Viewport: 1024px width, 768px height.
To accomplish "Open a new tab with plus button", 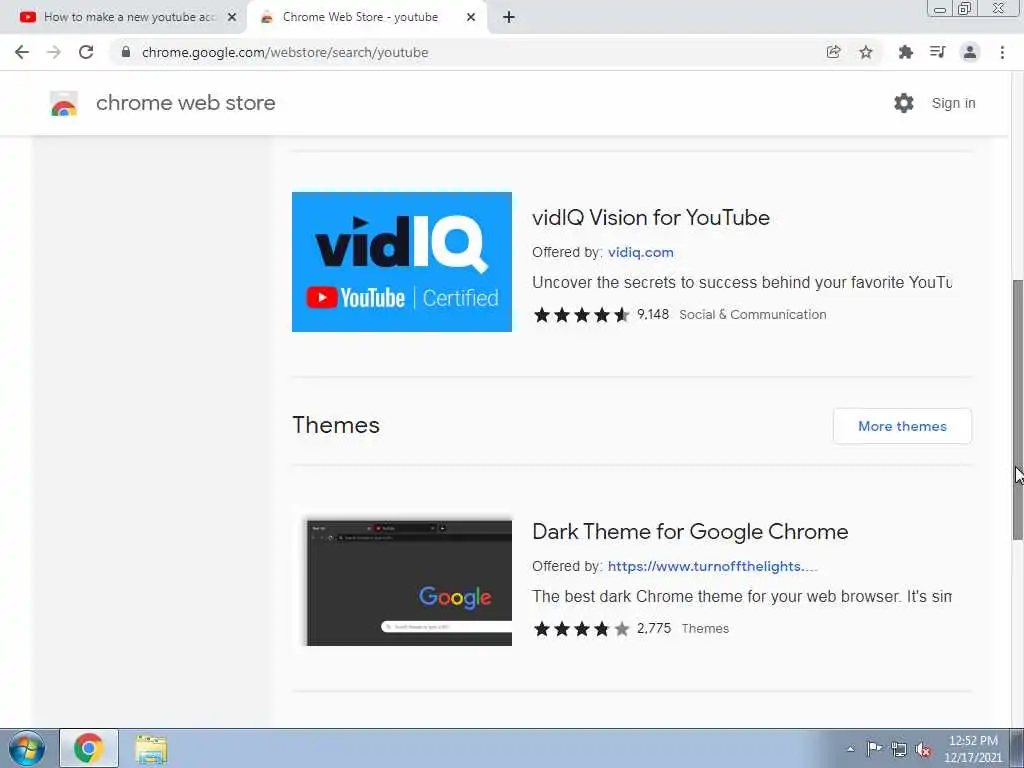I will pyautogui.click(x=509, y=17).
